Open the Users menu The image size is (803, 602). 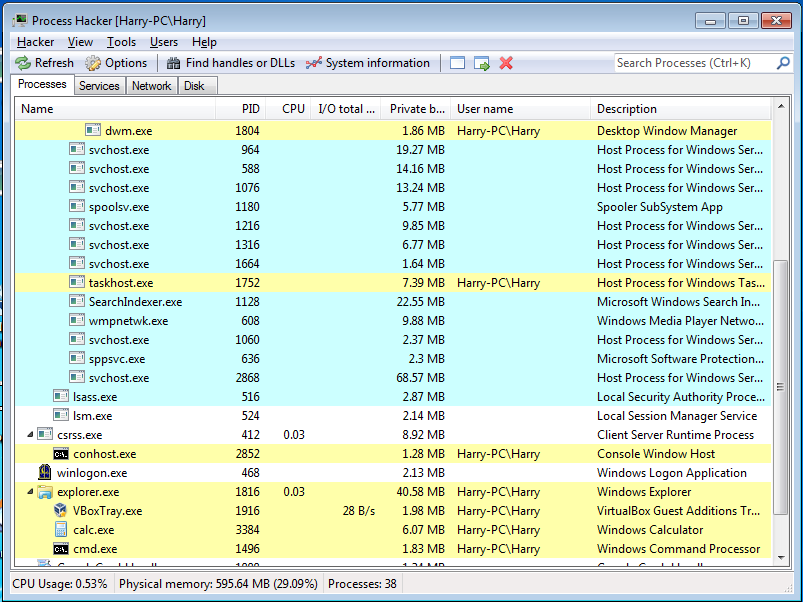coord(164,42)
